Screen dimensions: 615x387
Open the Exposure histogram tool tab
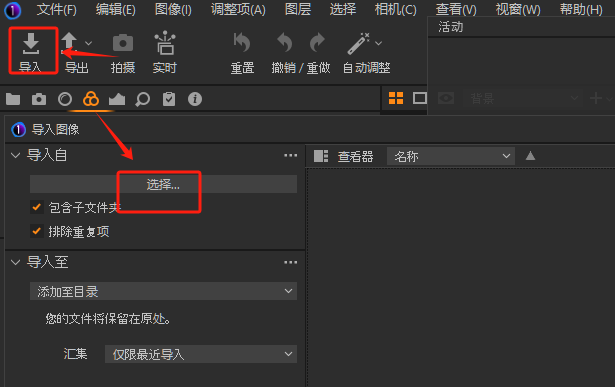point(117,100)
